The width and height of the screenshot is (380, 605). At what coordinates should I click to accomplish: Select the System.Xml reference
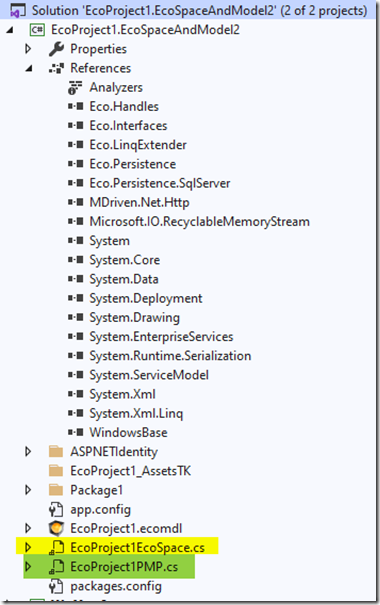pos(123,394)
